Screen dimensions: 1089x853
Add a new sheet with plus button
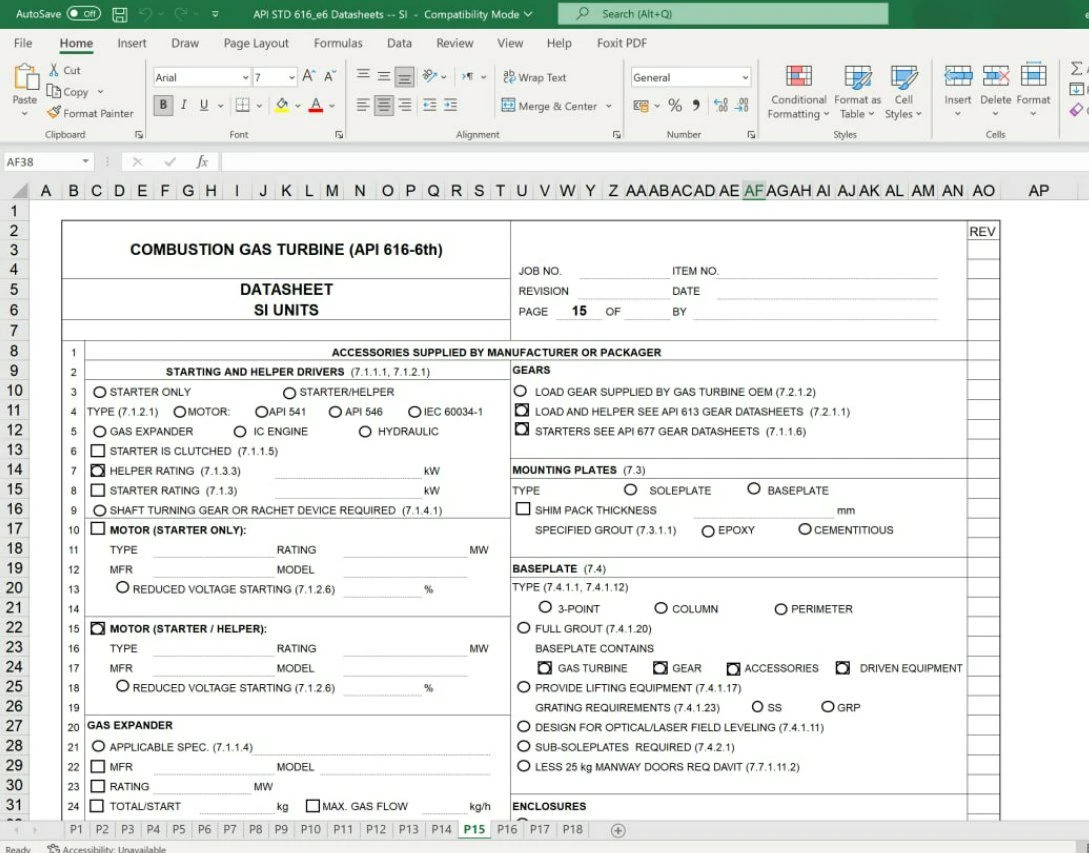[618, 830]
